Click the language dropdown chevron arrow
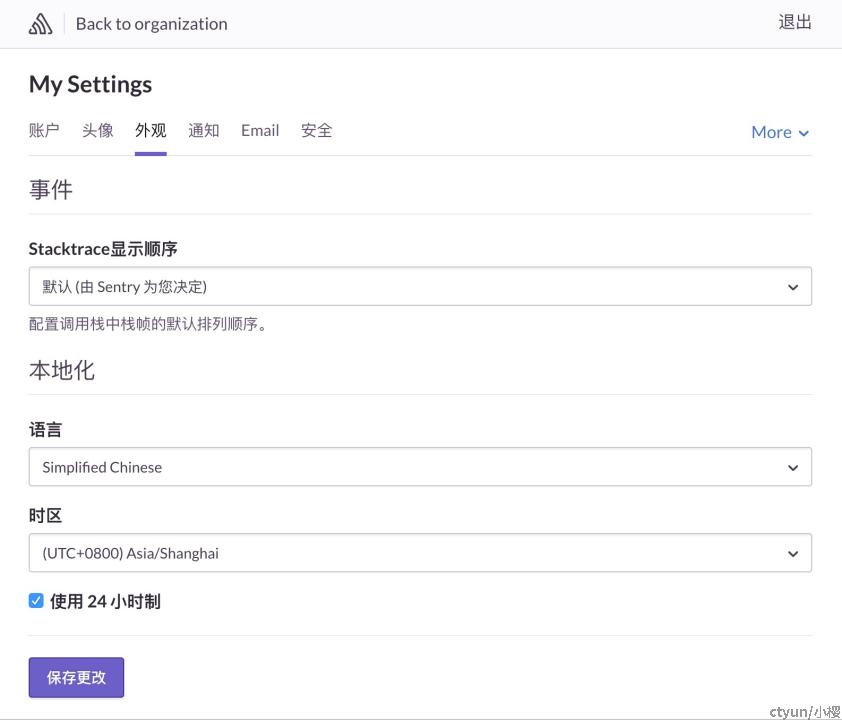Screen dimensions: 842x720 click(793, 468)
